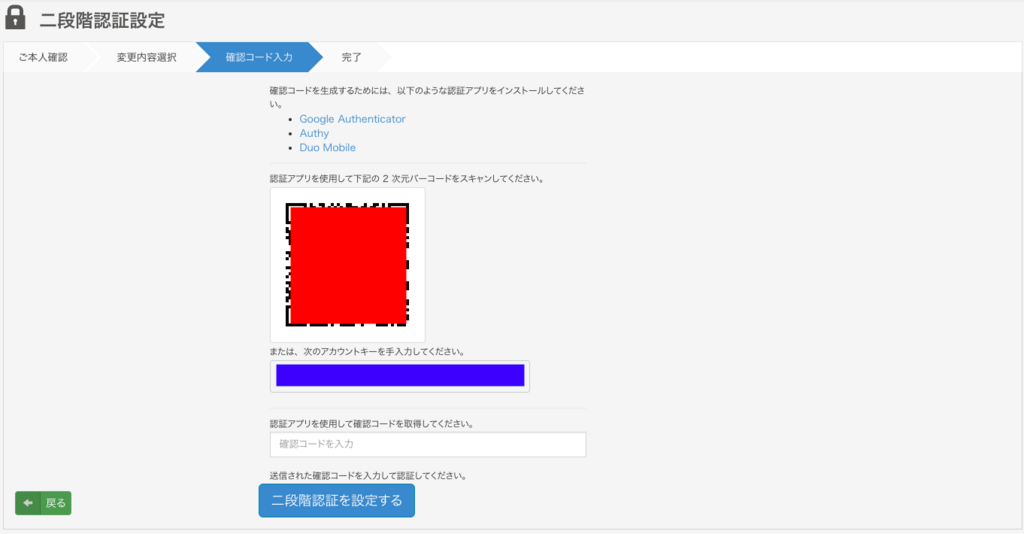1024x534 pixels.
Task: Click the account key field
Action: point(400,376)
